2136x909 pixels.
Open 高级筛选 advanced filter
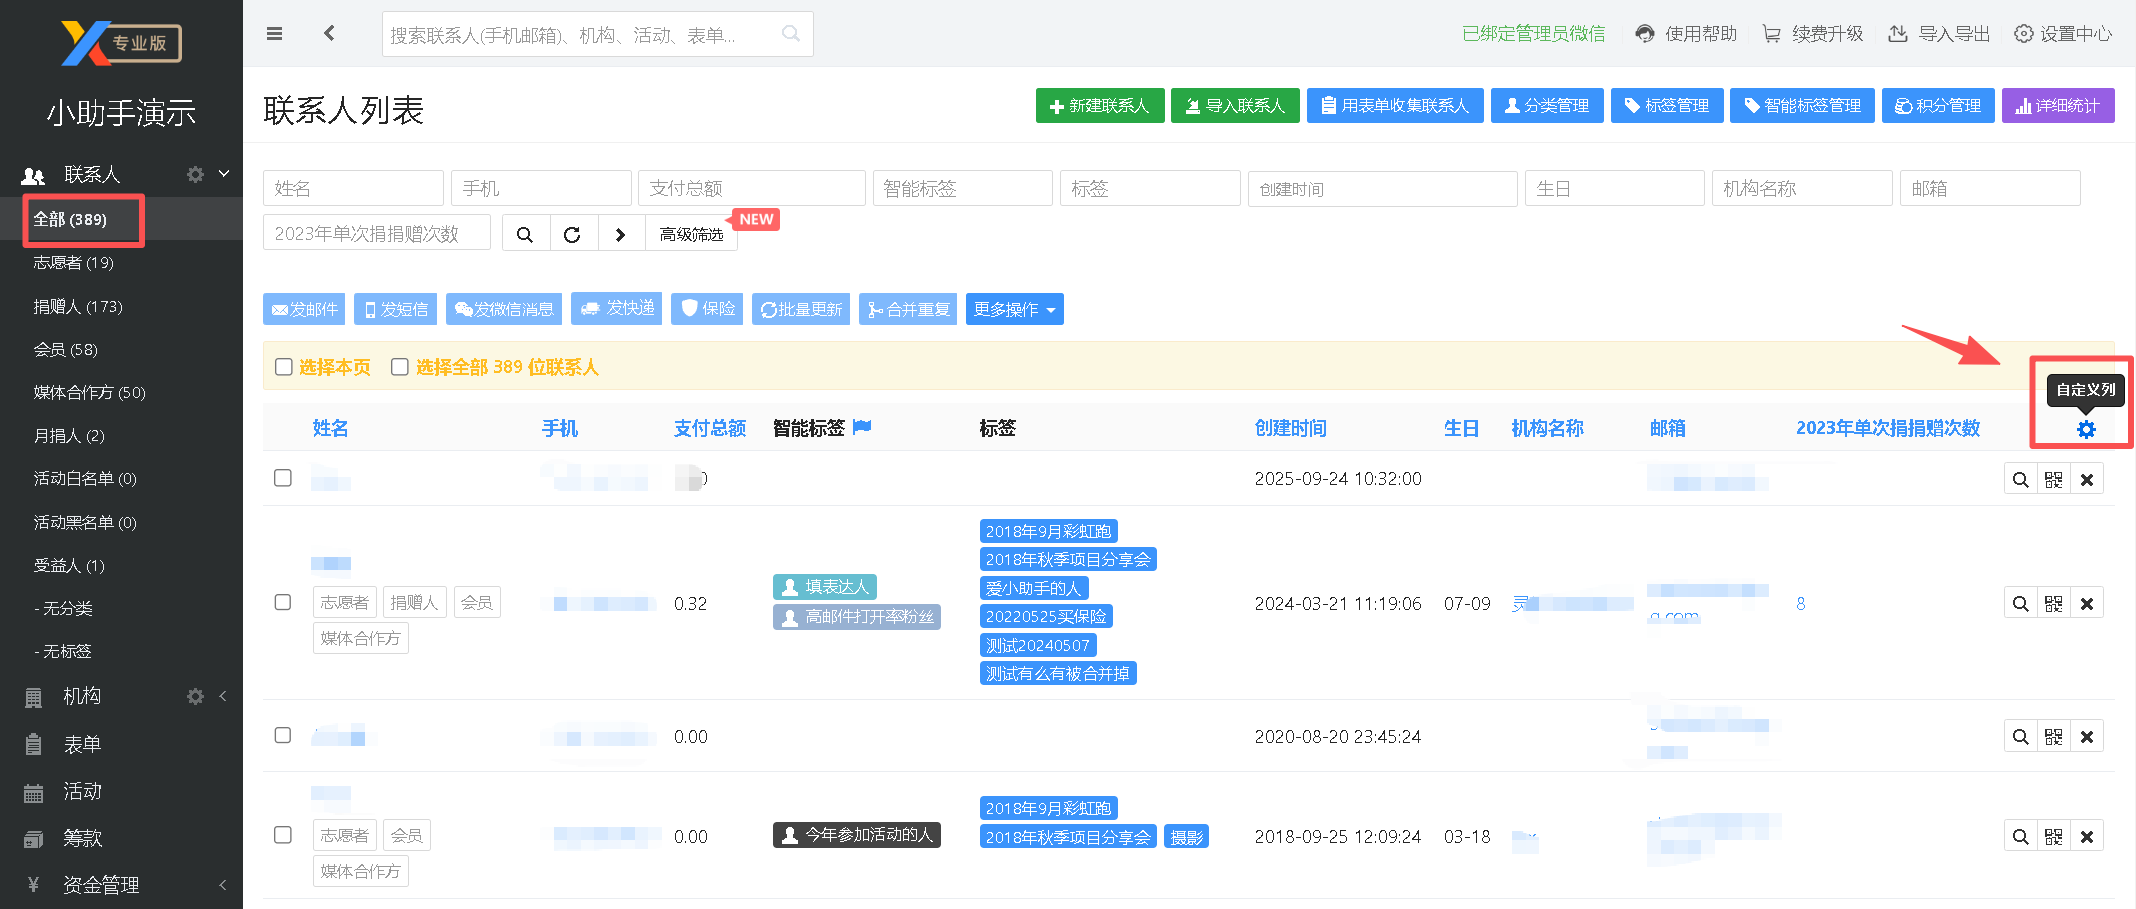pos(691,234)
